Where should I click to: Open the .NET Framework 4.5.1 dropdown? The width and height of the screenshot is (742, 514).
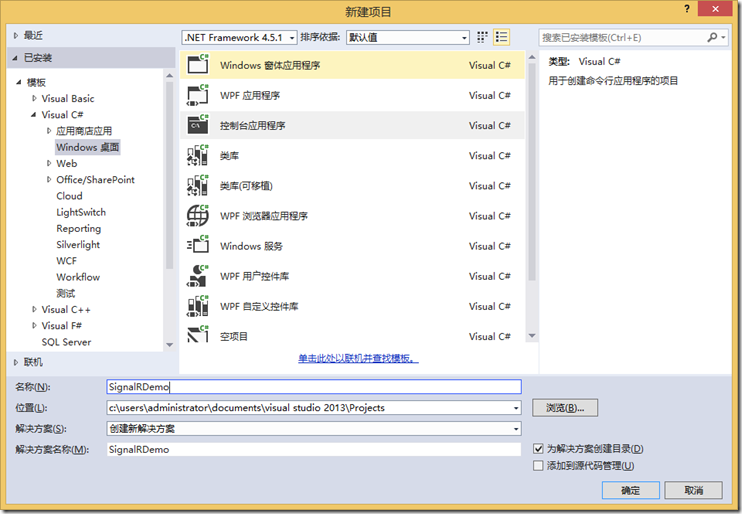click(x=239, y=37)
